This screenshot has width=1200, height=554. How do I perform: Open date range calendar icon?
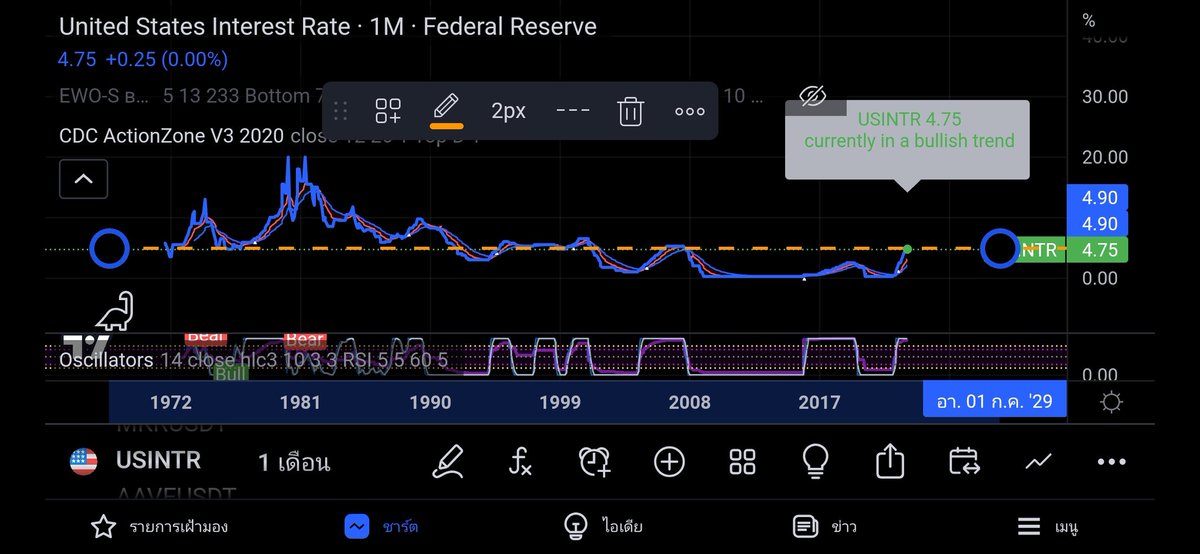pyautogui.click(x=964, y=461)
